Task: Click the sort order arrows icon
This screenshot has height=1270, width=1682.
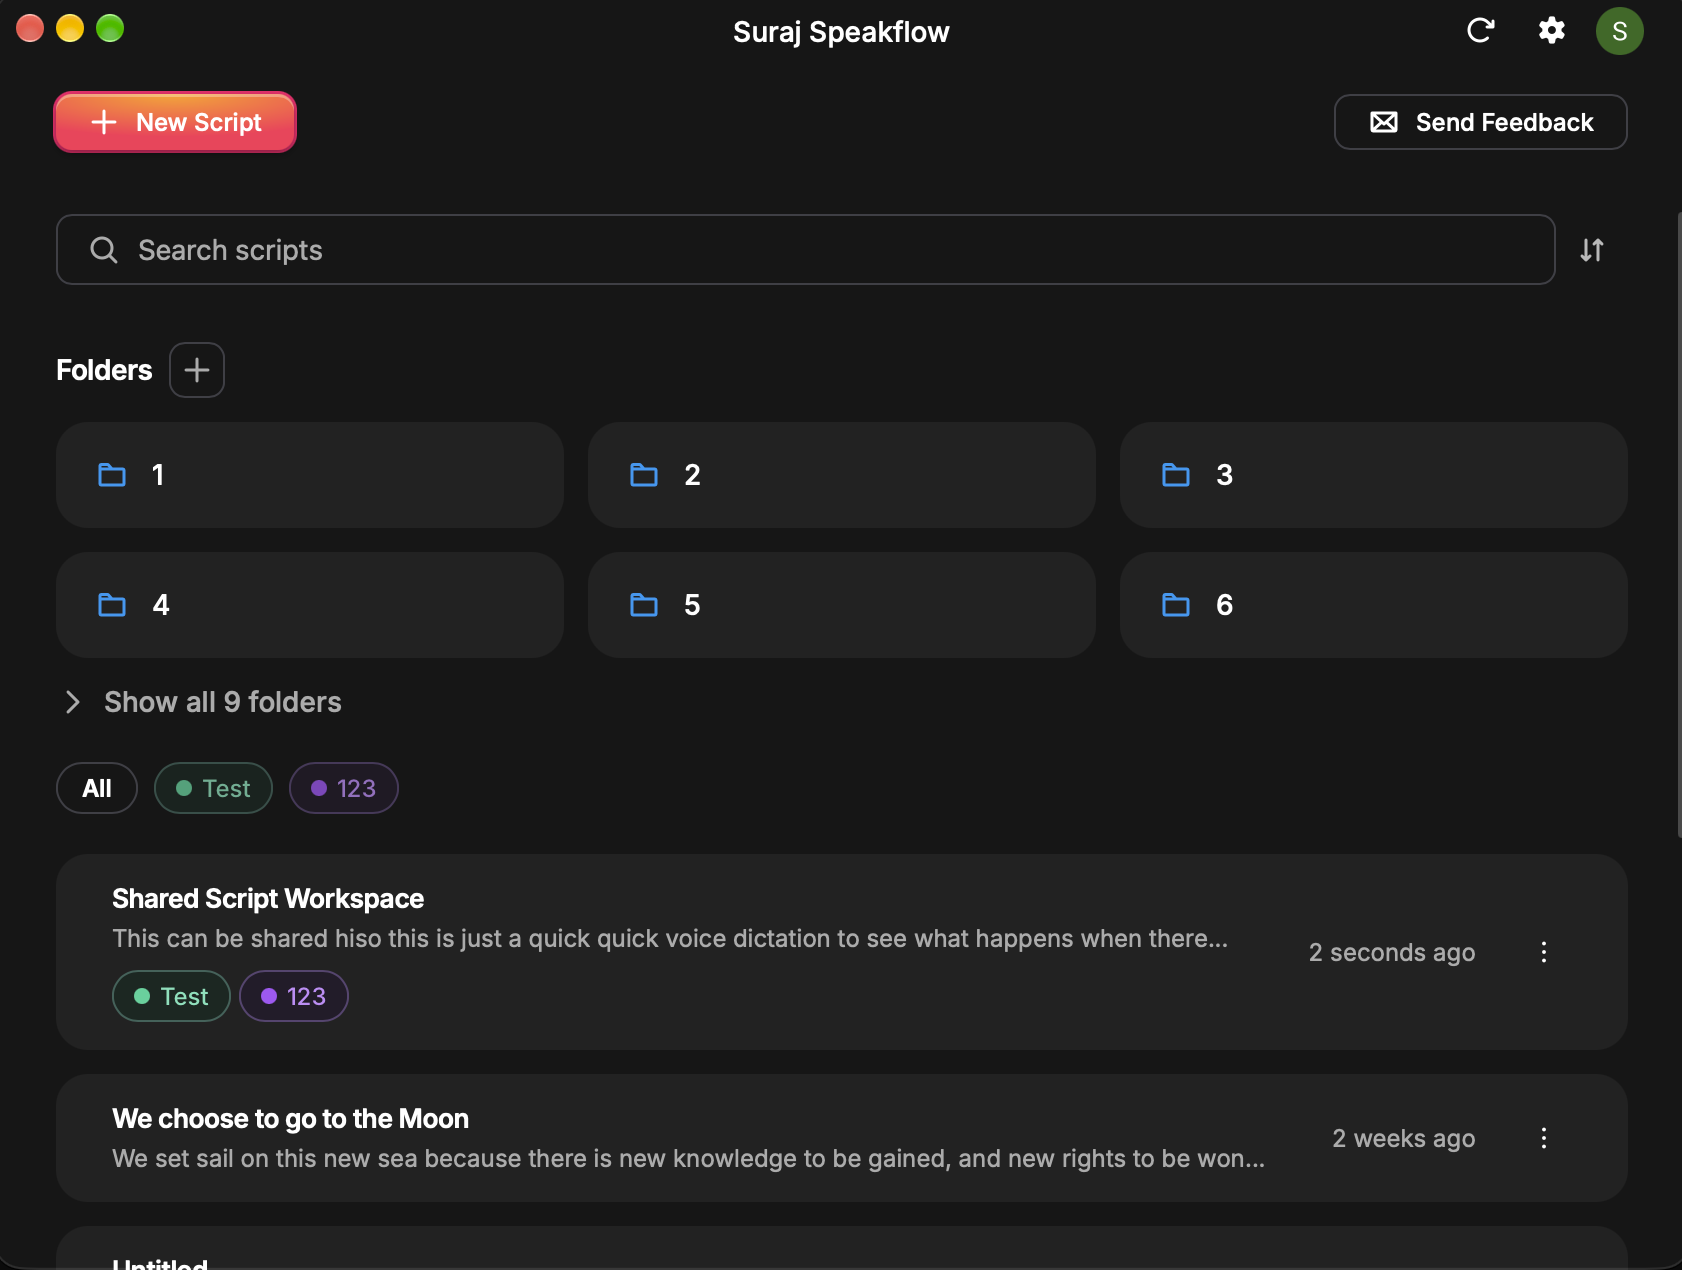Action: tap(1592, 250)
